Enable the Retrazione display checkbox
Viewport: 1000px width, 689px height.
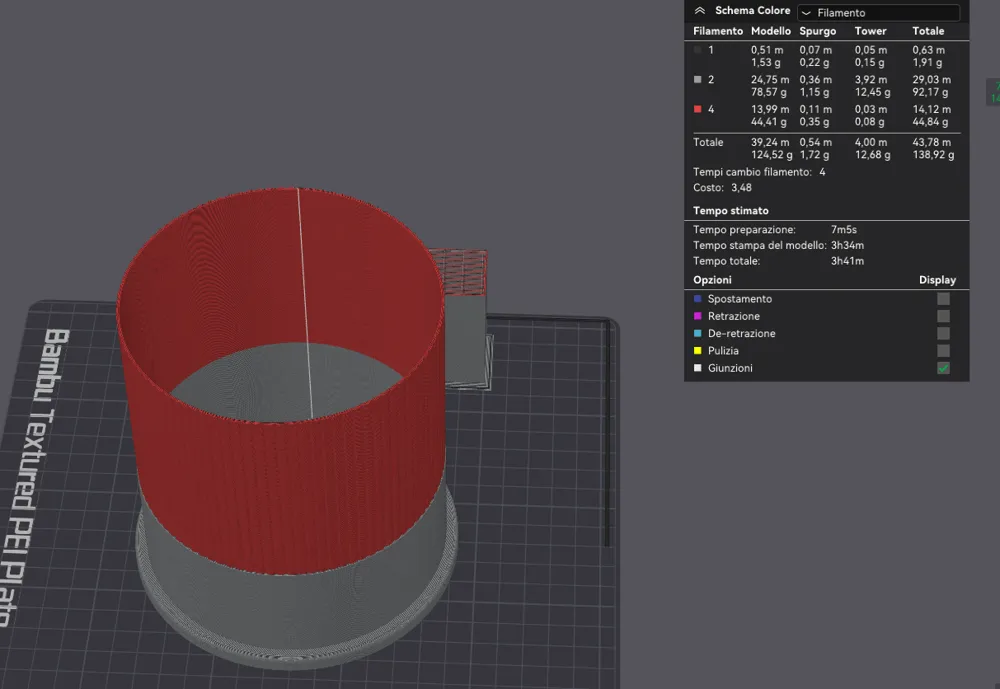(942, 315)
